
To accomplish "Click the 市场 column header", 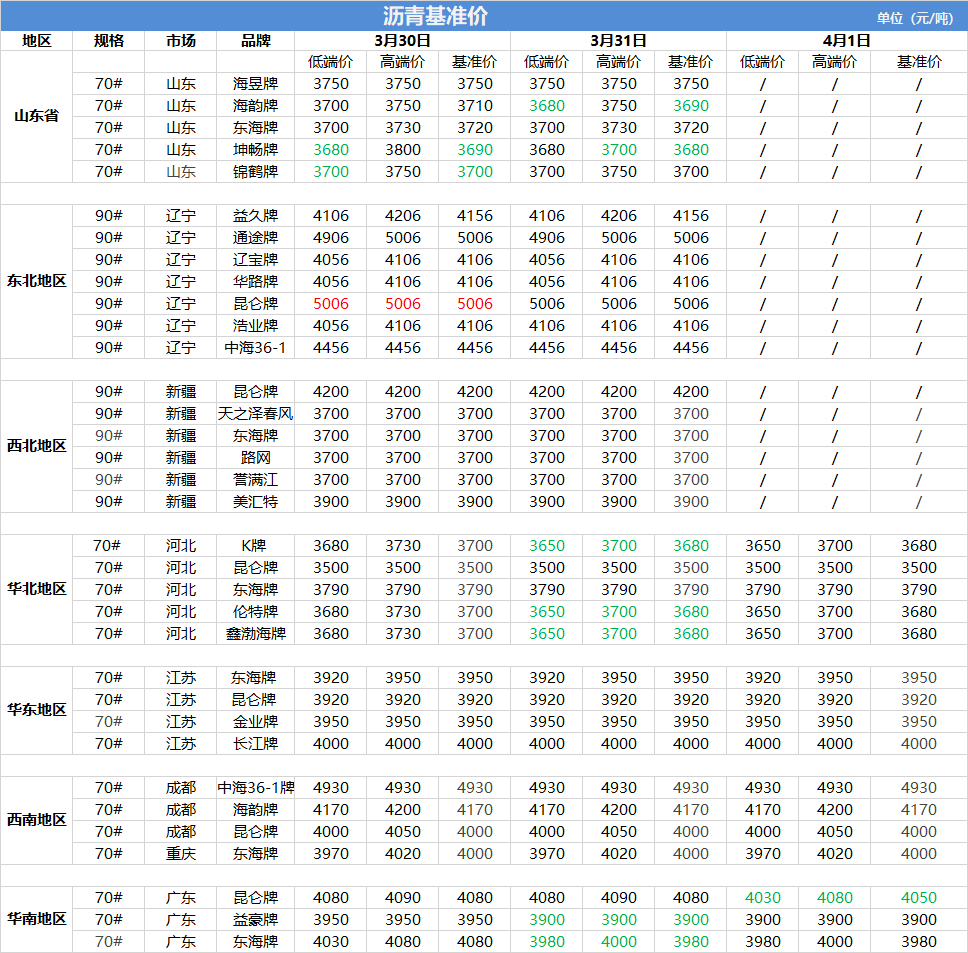I will coord(181,41).
